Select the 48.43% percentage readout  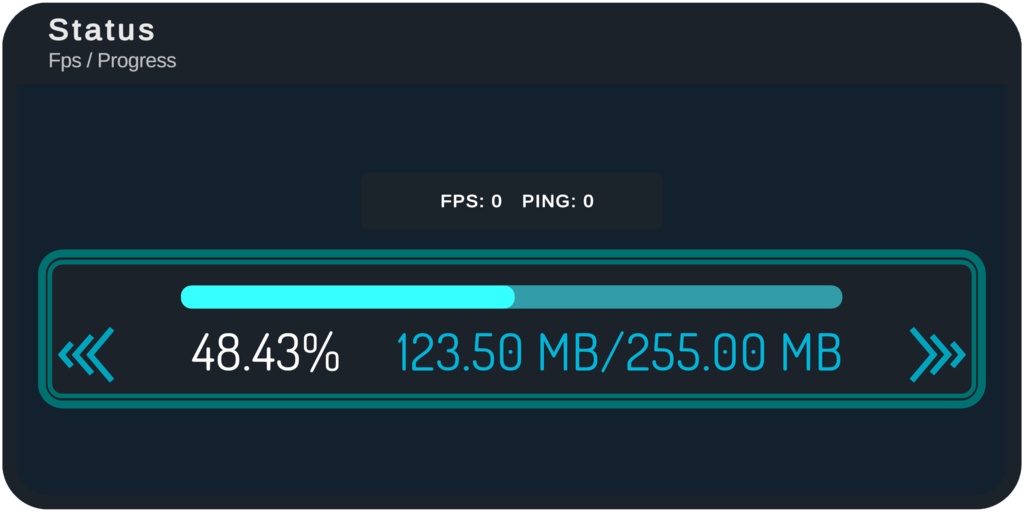(x=265, y=353)
